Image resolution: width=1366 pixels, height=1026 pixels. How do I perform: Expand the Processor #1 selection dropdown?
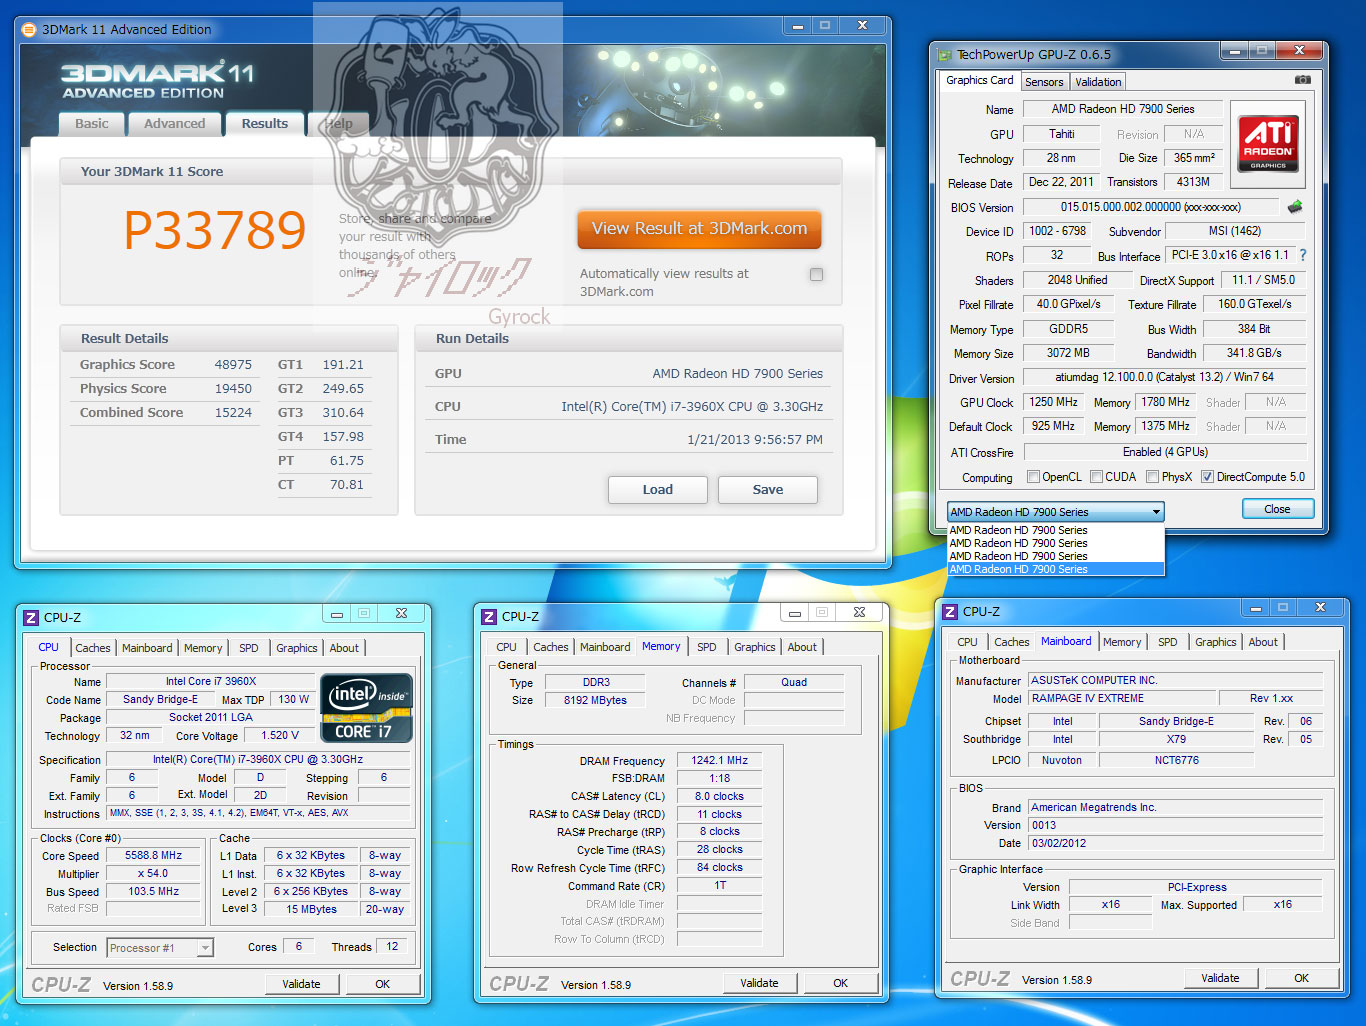(x=205, y=948)
